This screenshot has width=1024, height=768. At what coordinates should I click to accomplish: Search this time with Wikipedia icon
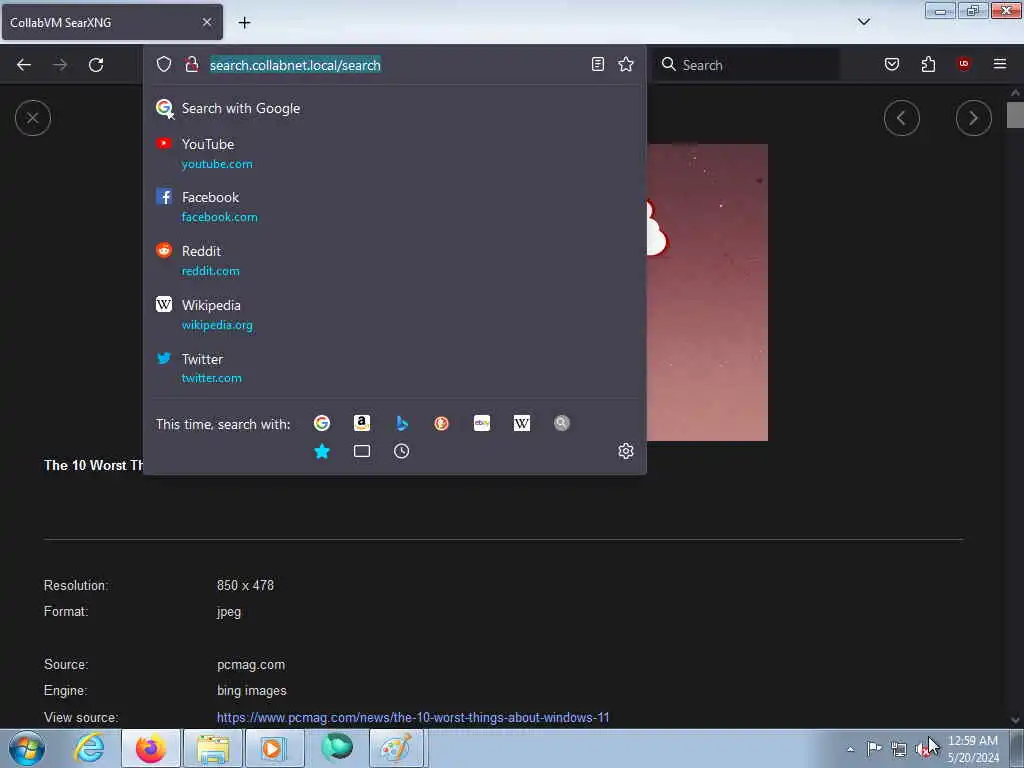coord(522,423)
